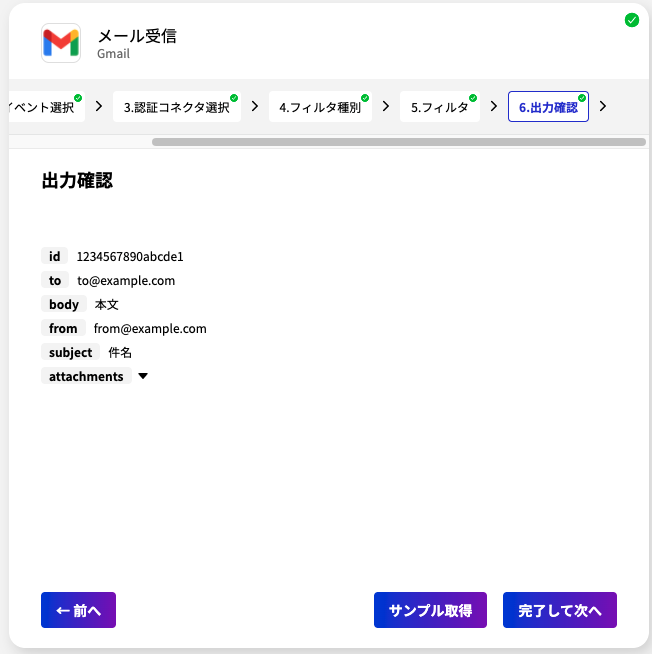Click the id output label
Image resolution: width=652 pixels, height=654 pixels.
pos(55,256)
